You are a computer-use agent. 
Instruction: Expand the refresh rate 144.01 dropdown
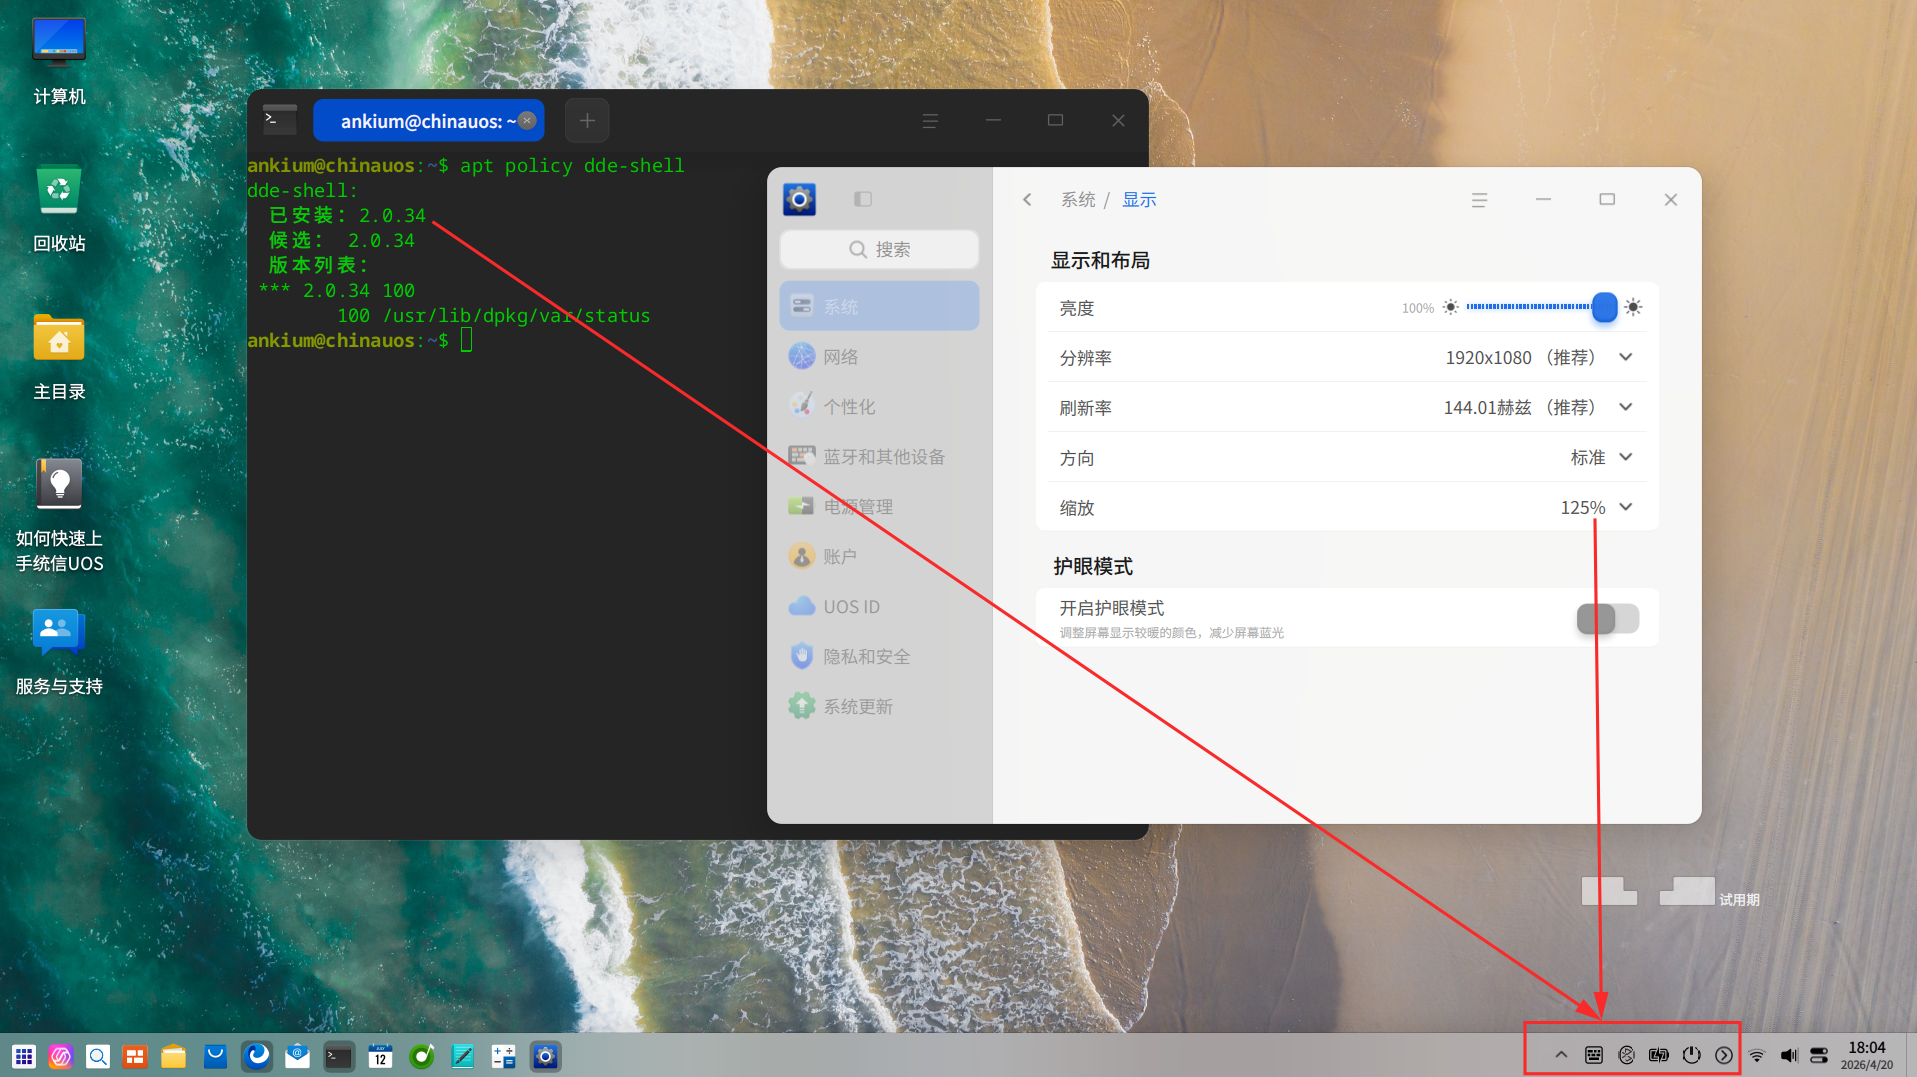tap(1626, 407)
